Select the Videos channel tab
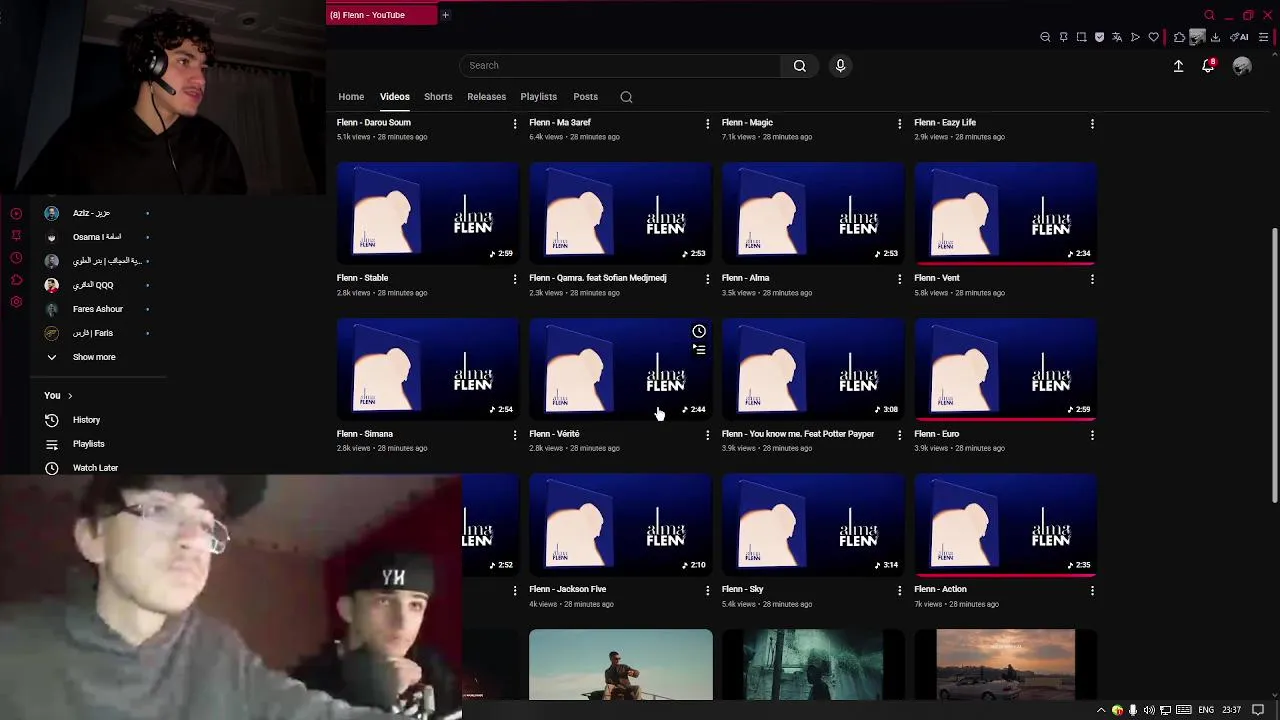Viewport: 1280px width, 720px height. tap(395, 97)
